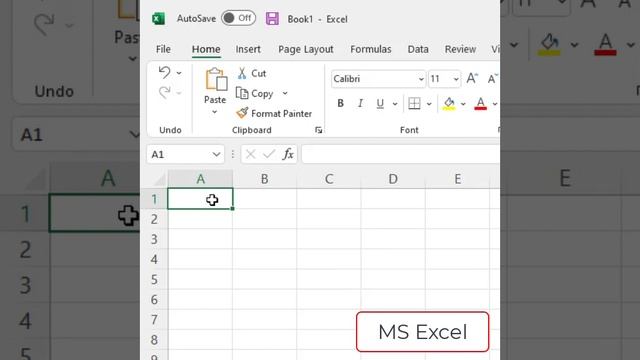The height and width of the screenshot is (360, 640).
Task: Open the Page Layout tab
Action: pyautogui.click(x=306, y=49)
